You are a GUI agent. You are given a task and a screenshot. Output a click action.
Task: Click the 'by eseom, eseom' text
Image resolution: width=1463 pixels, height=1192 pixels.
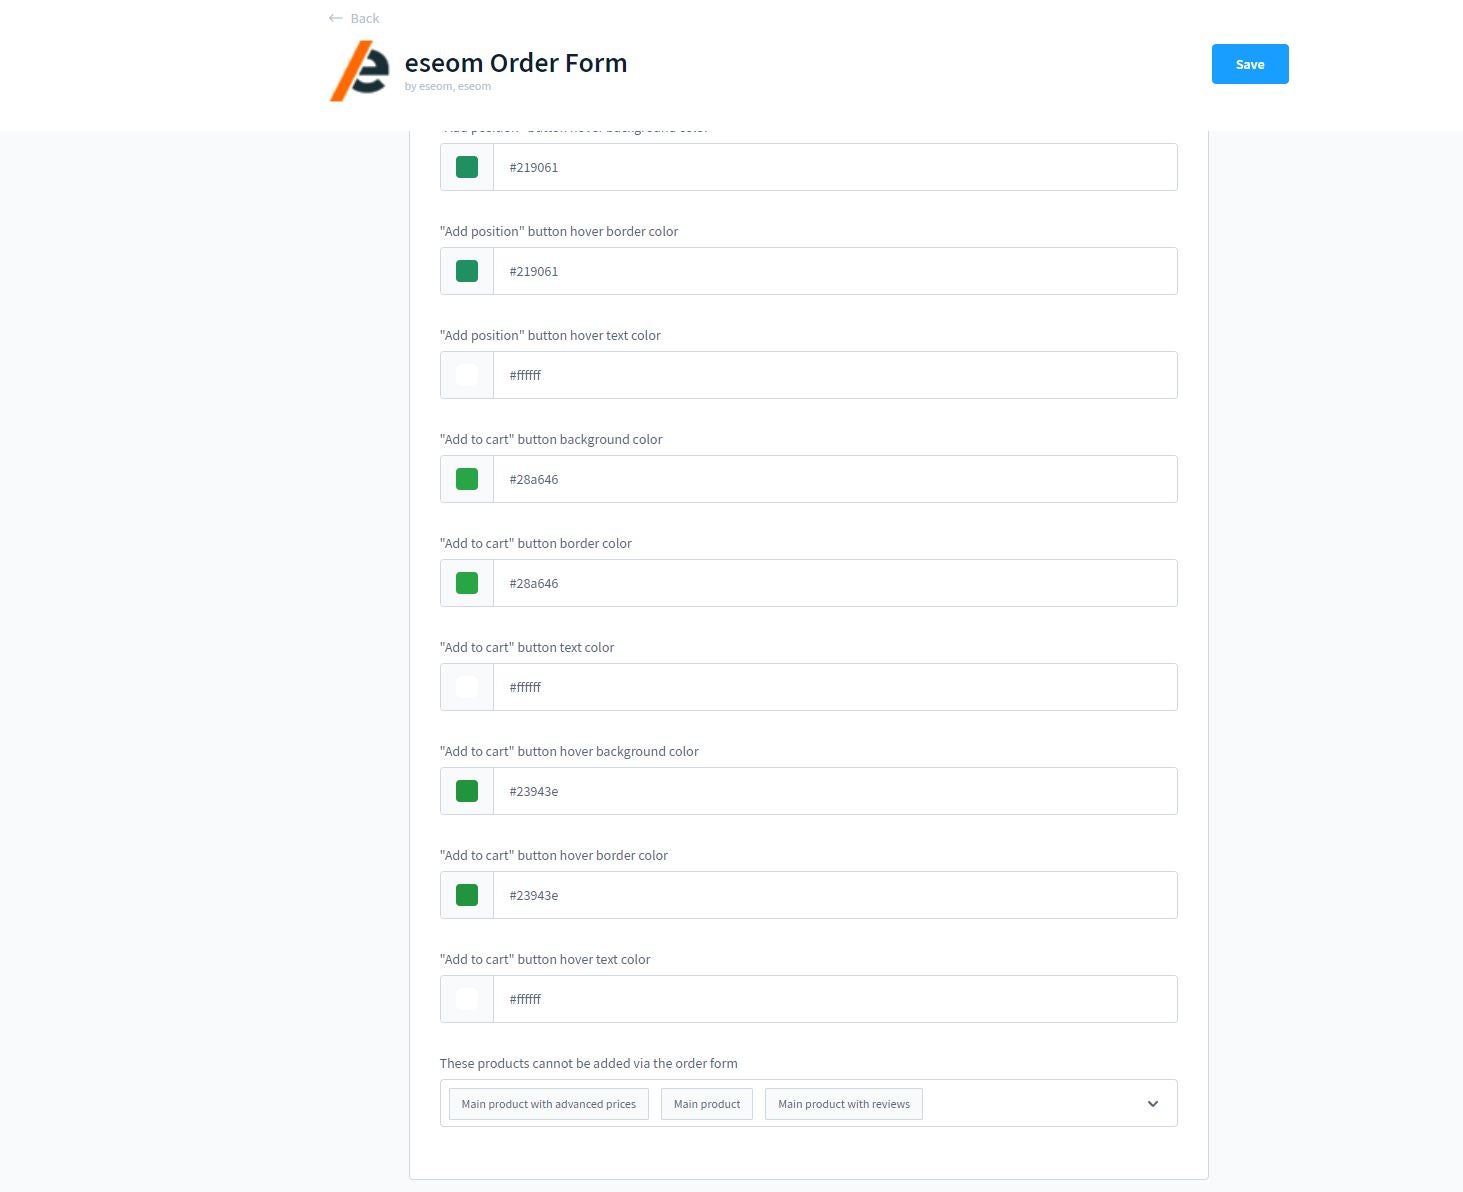coord(448,86)
